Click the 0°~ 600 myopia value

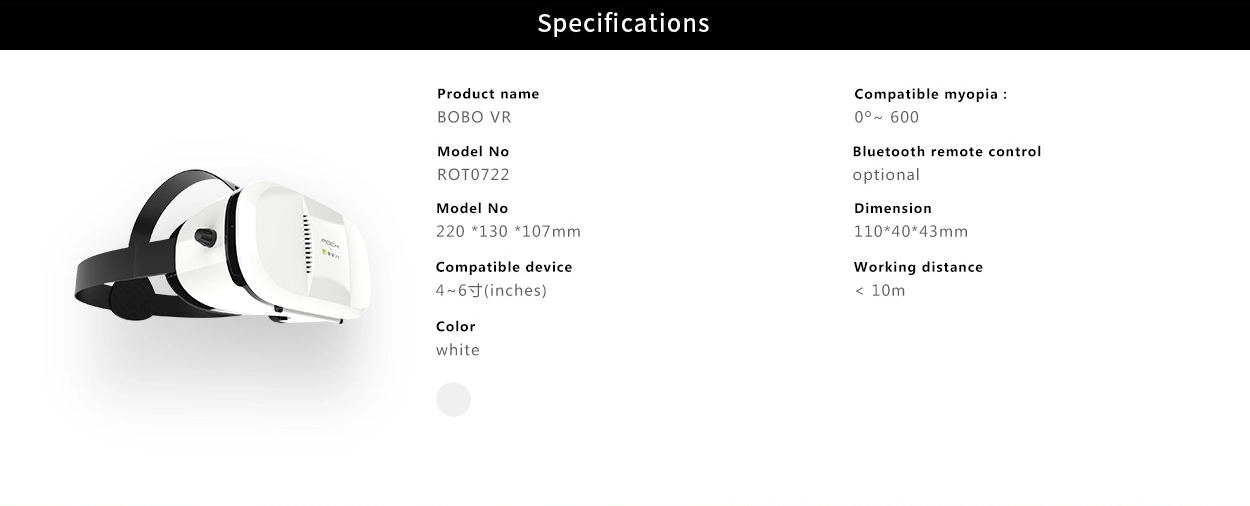886,117
